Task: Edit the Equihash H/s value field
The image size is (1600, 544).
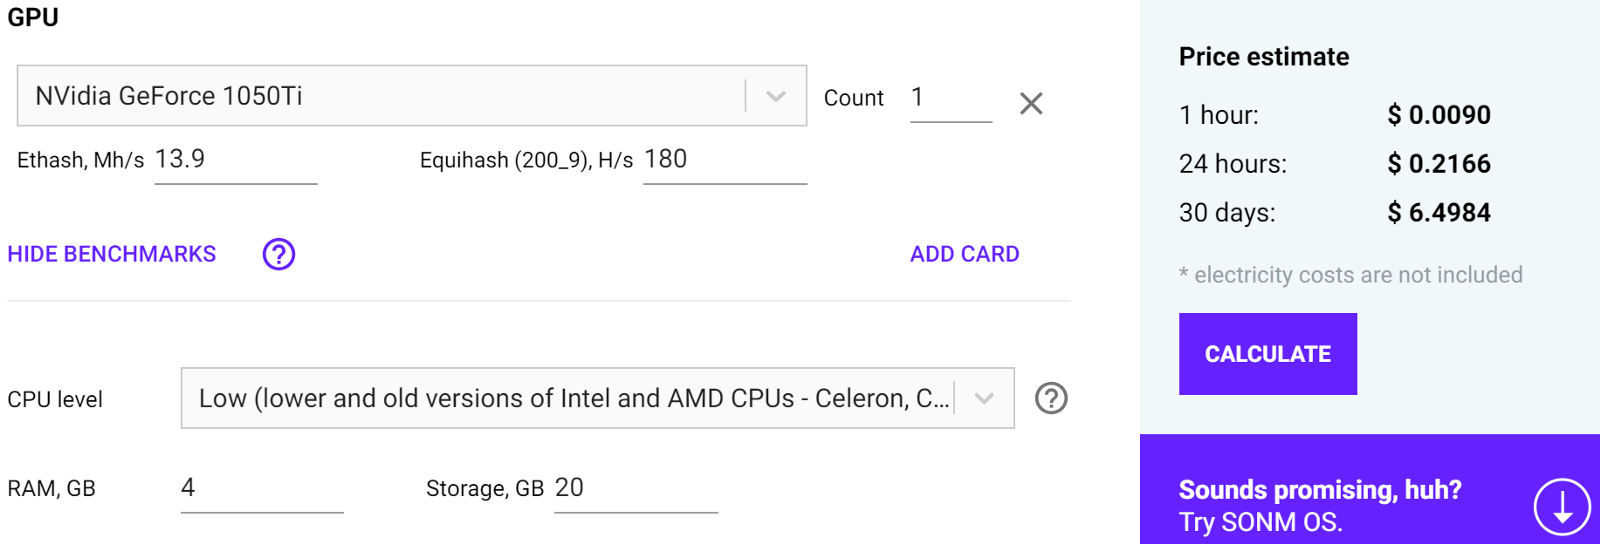Action: pos(724,160)
